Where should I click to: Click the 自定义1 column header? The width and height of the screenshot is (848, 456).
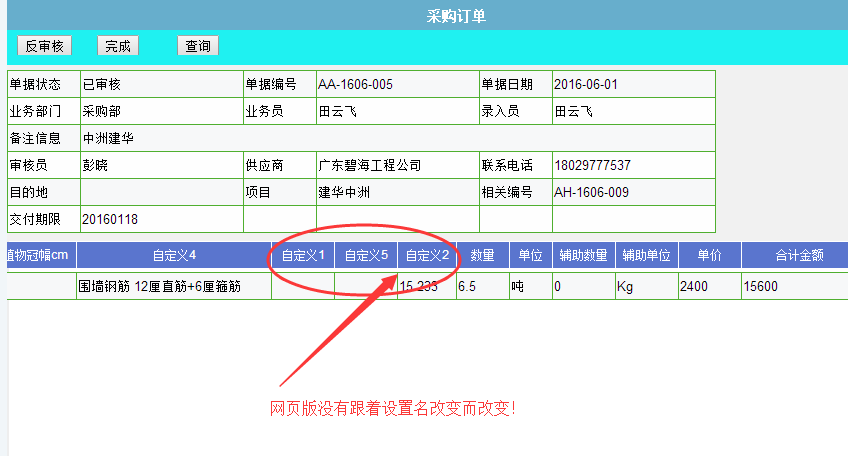coord(303,256)
